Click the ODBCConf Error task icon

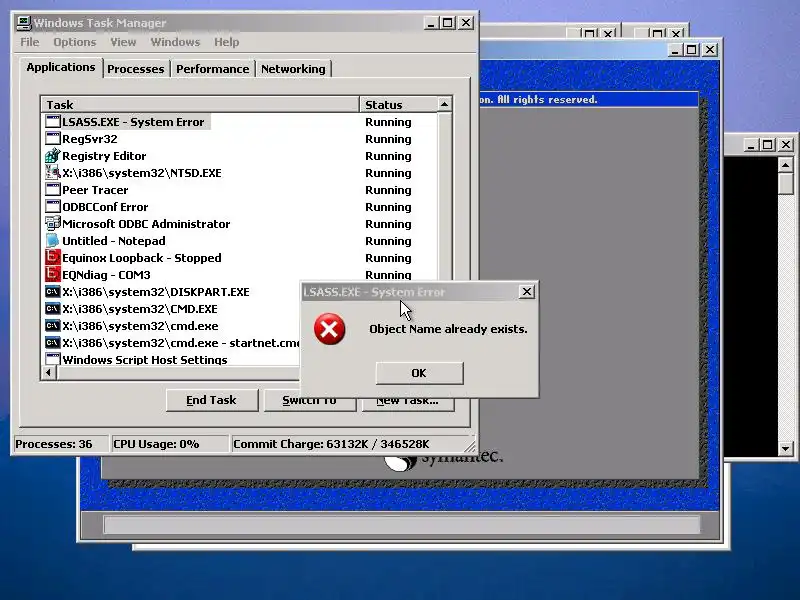pos(53,206)
